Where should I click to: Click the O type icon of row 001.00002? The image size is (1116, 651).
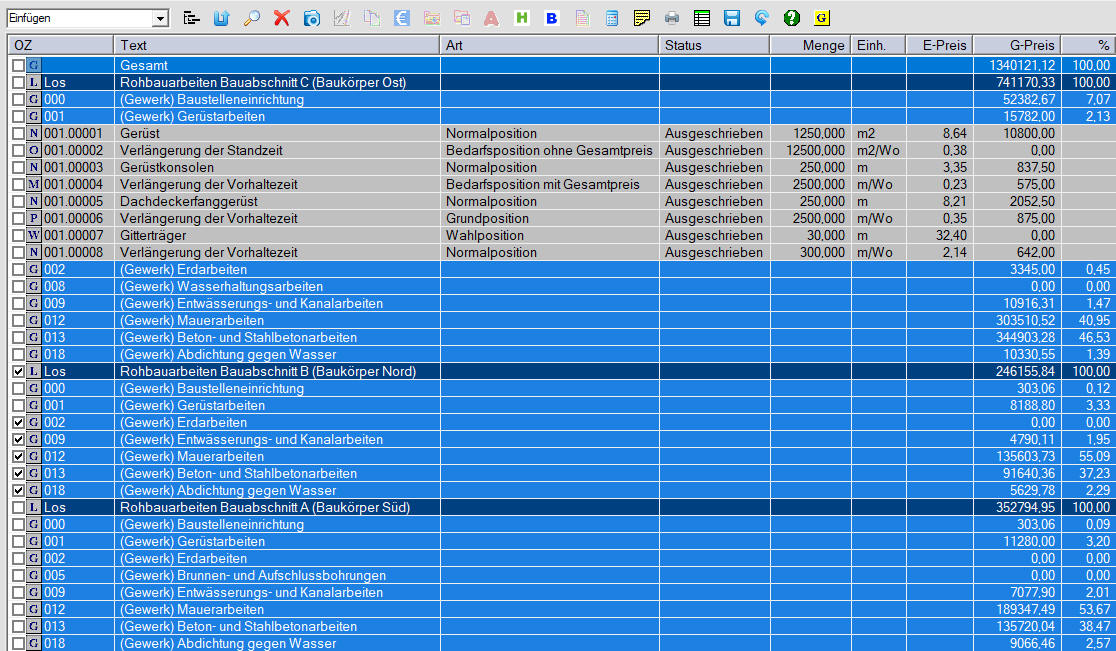click(33, 151)
